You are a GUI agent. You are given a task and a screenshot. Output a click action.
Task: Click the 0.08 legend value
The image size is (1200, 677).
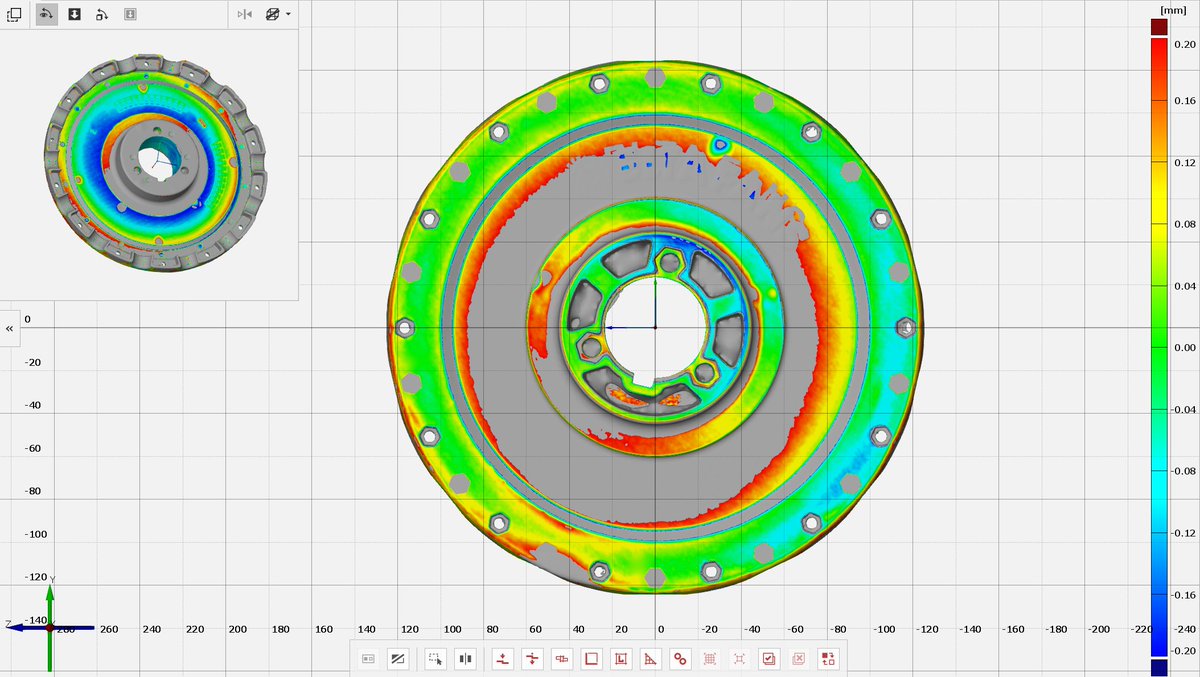(x=1185, y=224)
